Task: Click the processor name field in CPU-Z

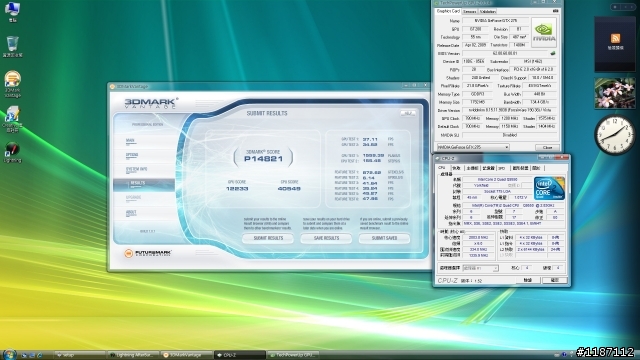Action: 497,180
